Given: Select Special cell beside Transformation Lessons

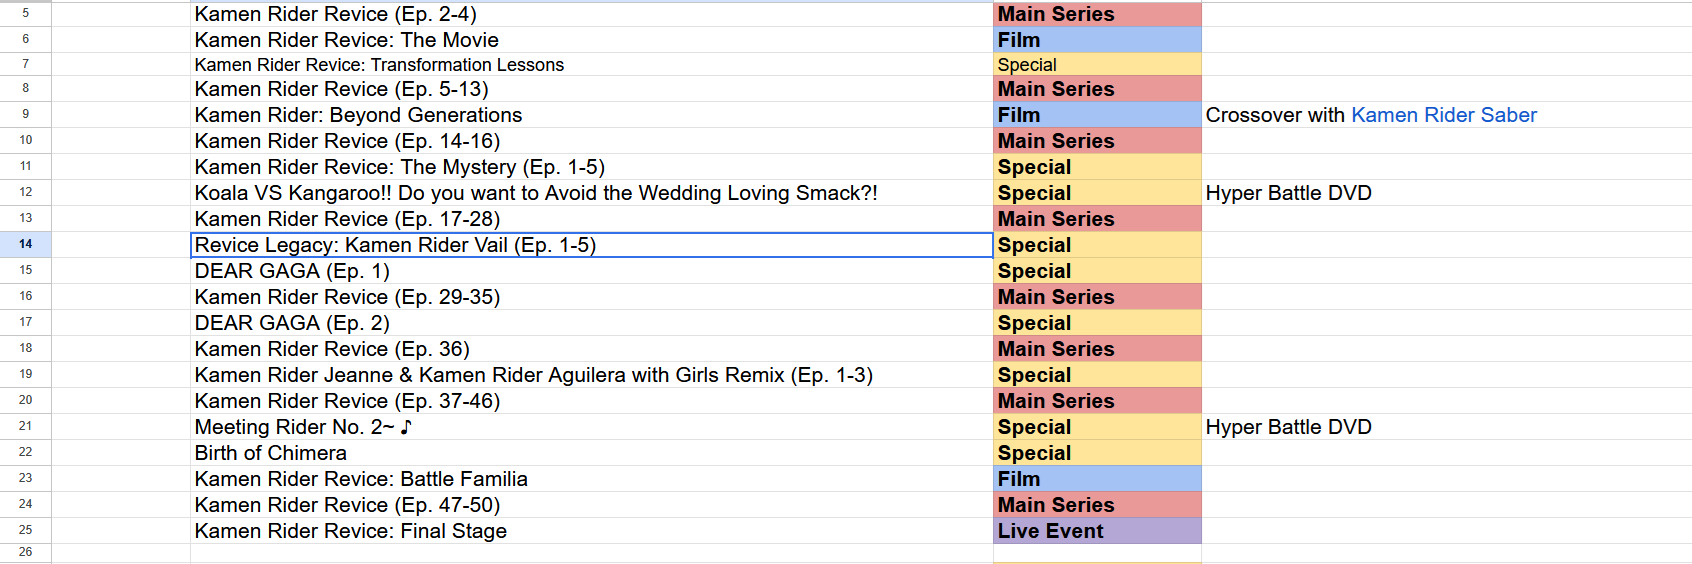Looking at the screenshot, I should point(1097,64).
